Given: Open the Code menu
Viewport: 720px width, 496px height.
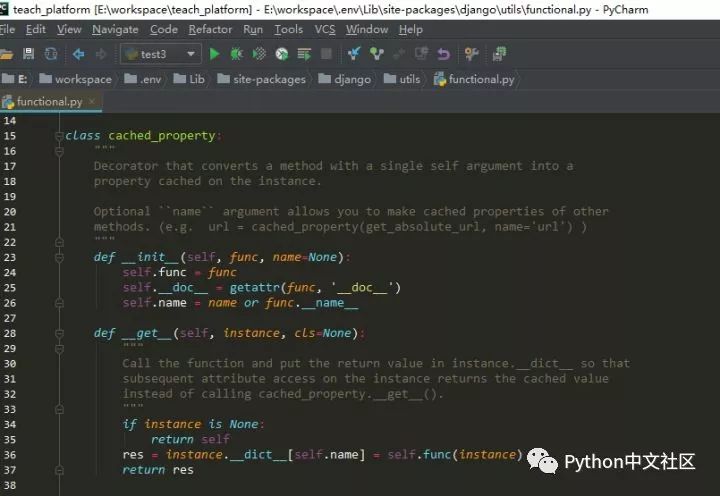Looking at the screenshot, I should pyautogui.click(x=163, y=29).
